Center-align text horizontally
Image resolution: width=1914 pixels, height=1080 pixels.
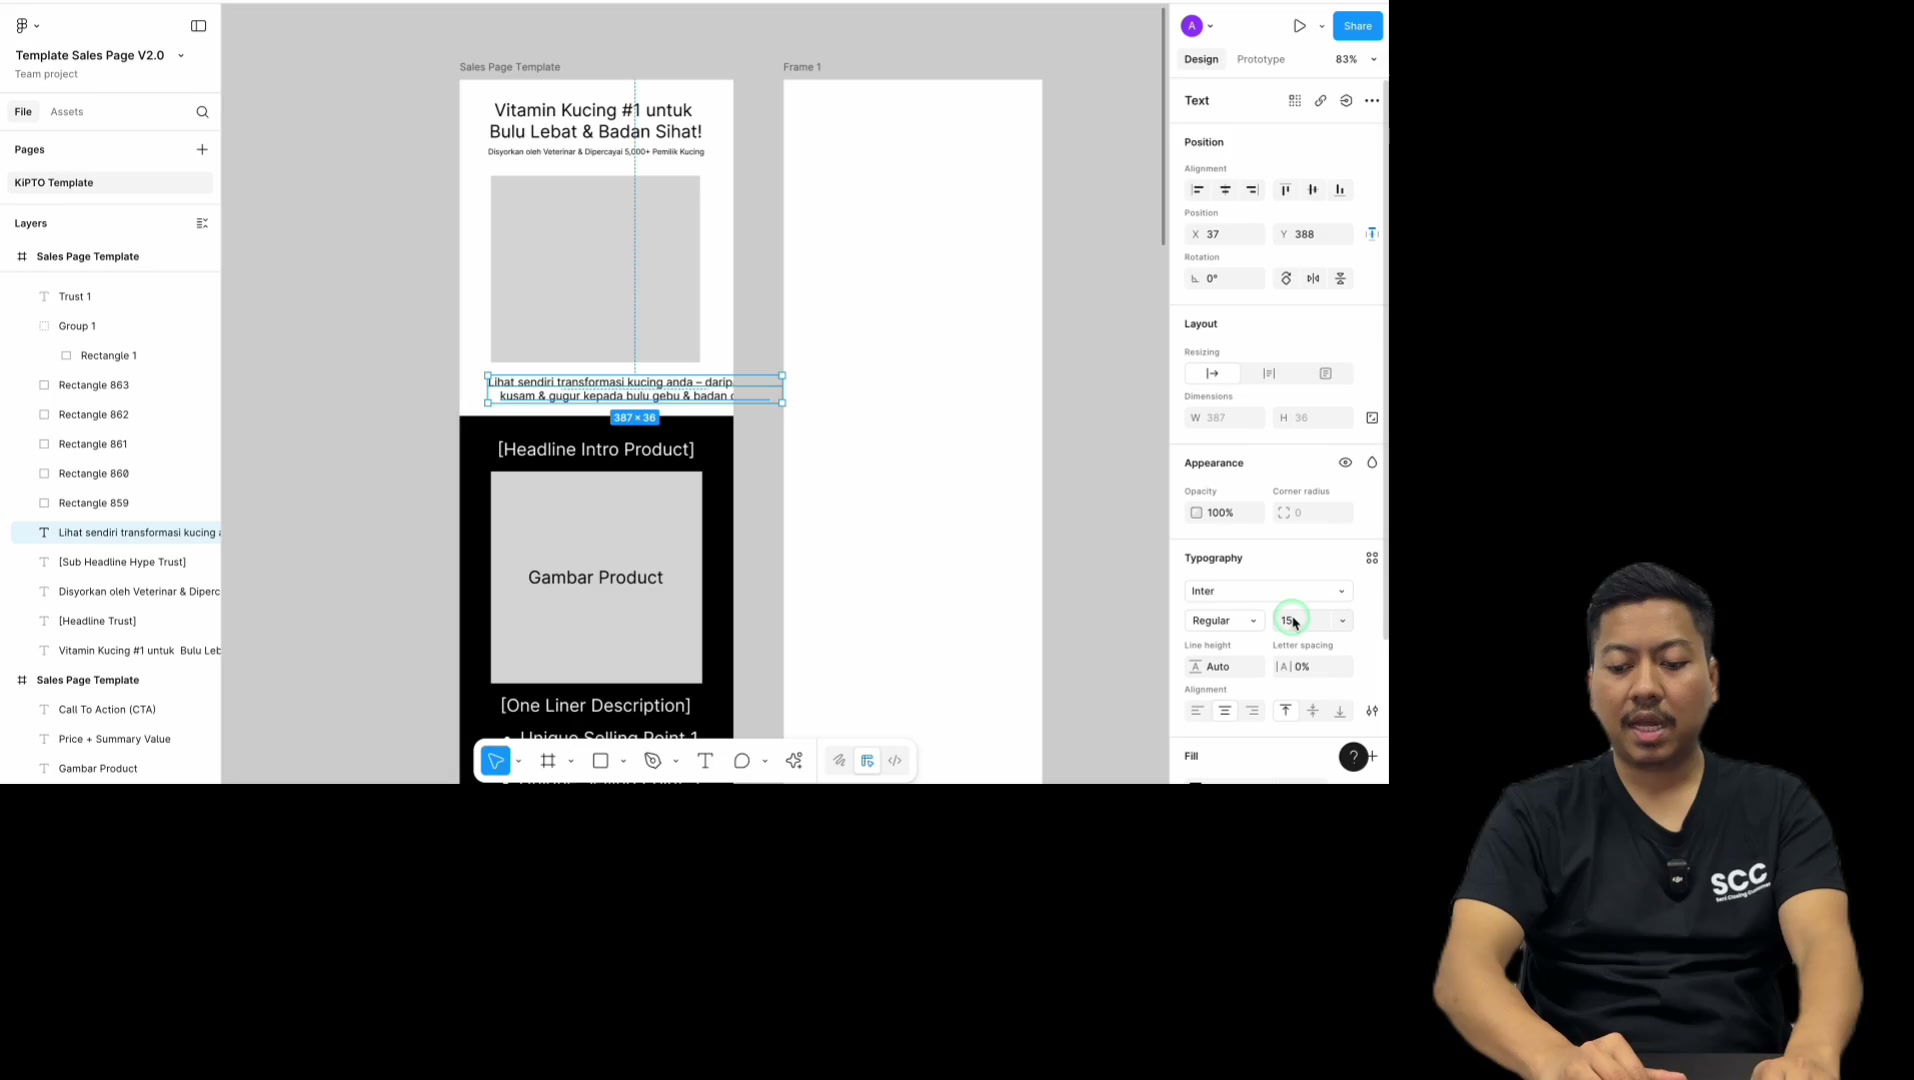[x=1225, y=711]
